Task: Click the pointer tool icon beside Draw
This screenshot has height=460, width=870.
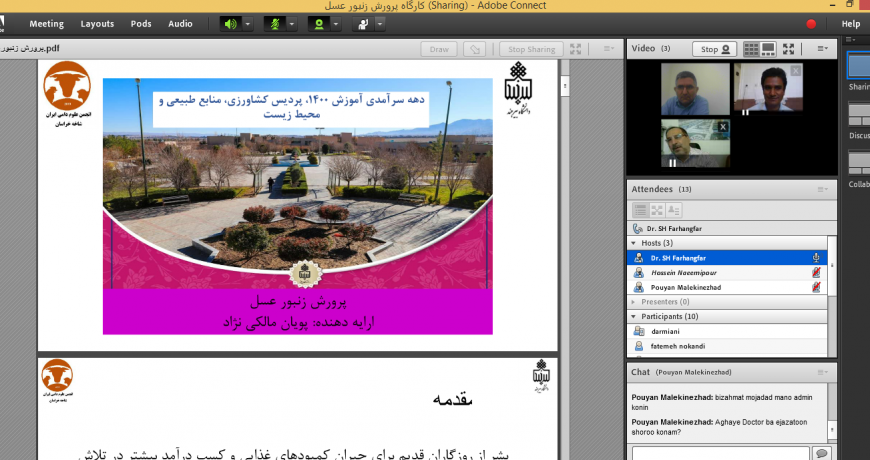Action: click(475, 49)
